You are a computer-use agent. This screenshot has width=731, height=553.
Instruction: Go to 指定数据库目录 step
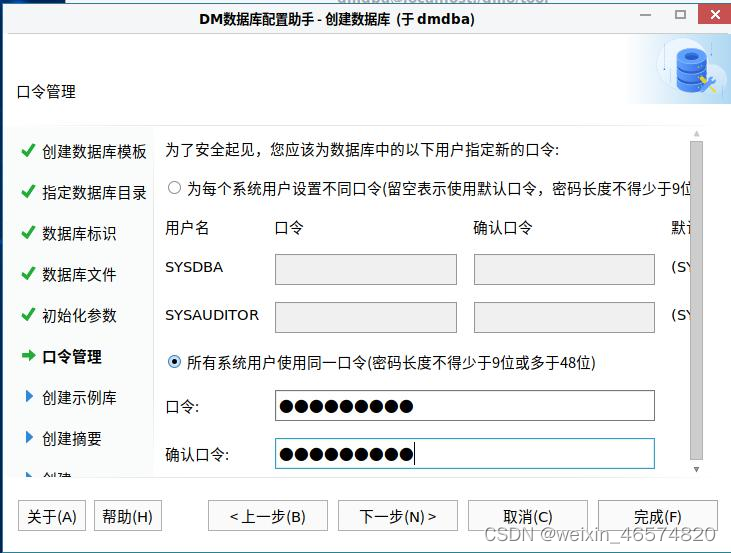(94, 193)
